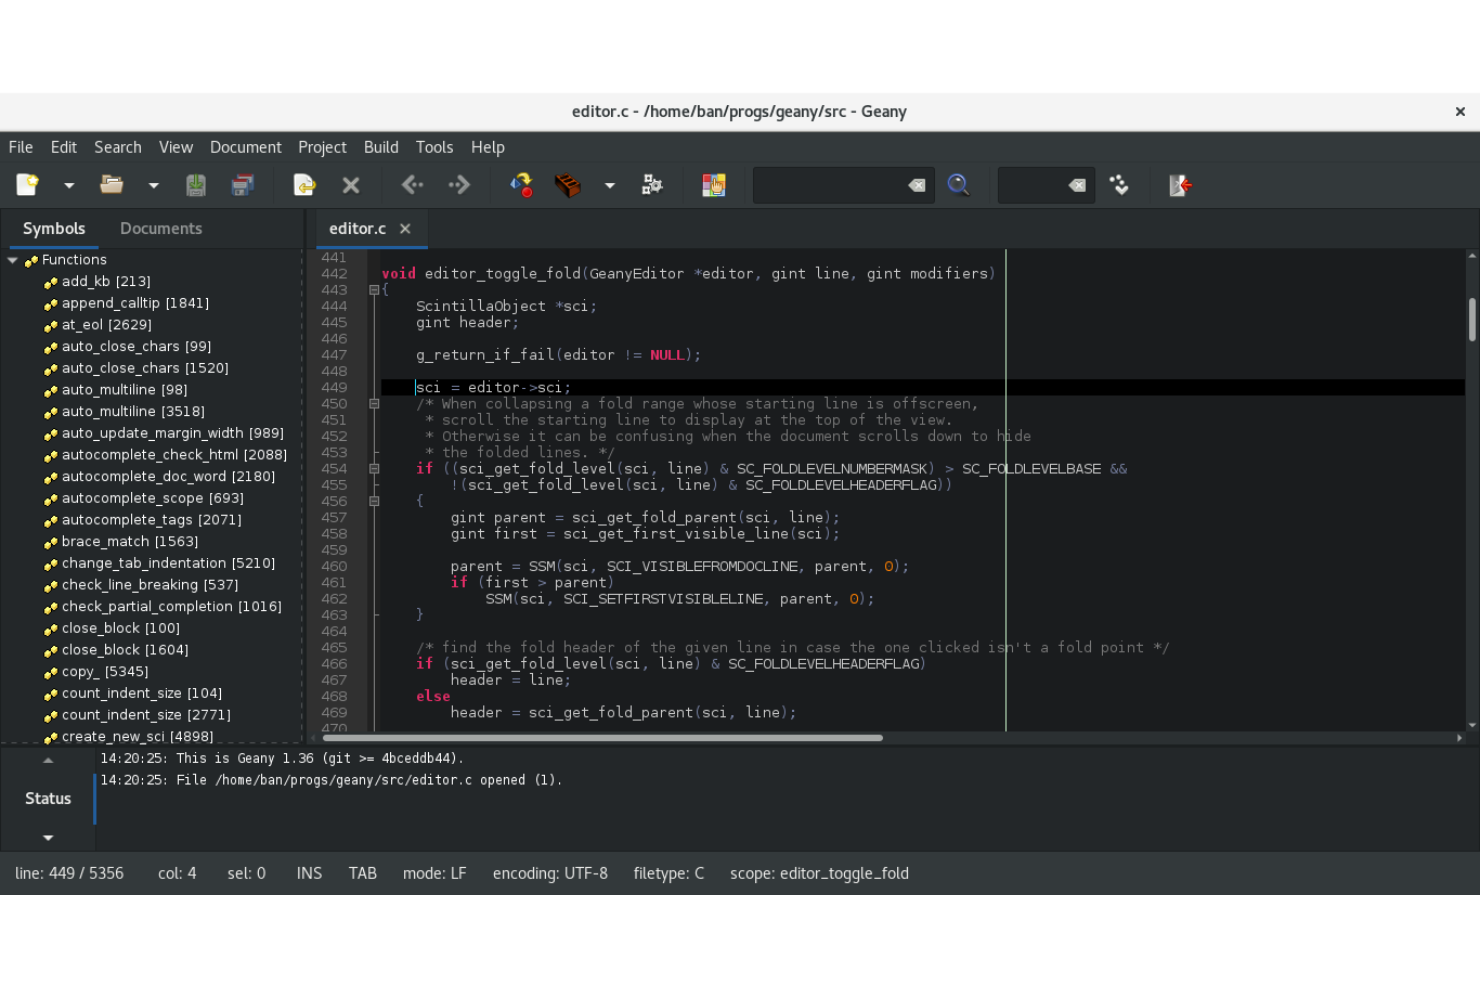
Task: Click the Find magnifier icon
Action: pyautogui.click(x=958, y=185)
